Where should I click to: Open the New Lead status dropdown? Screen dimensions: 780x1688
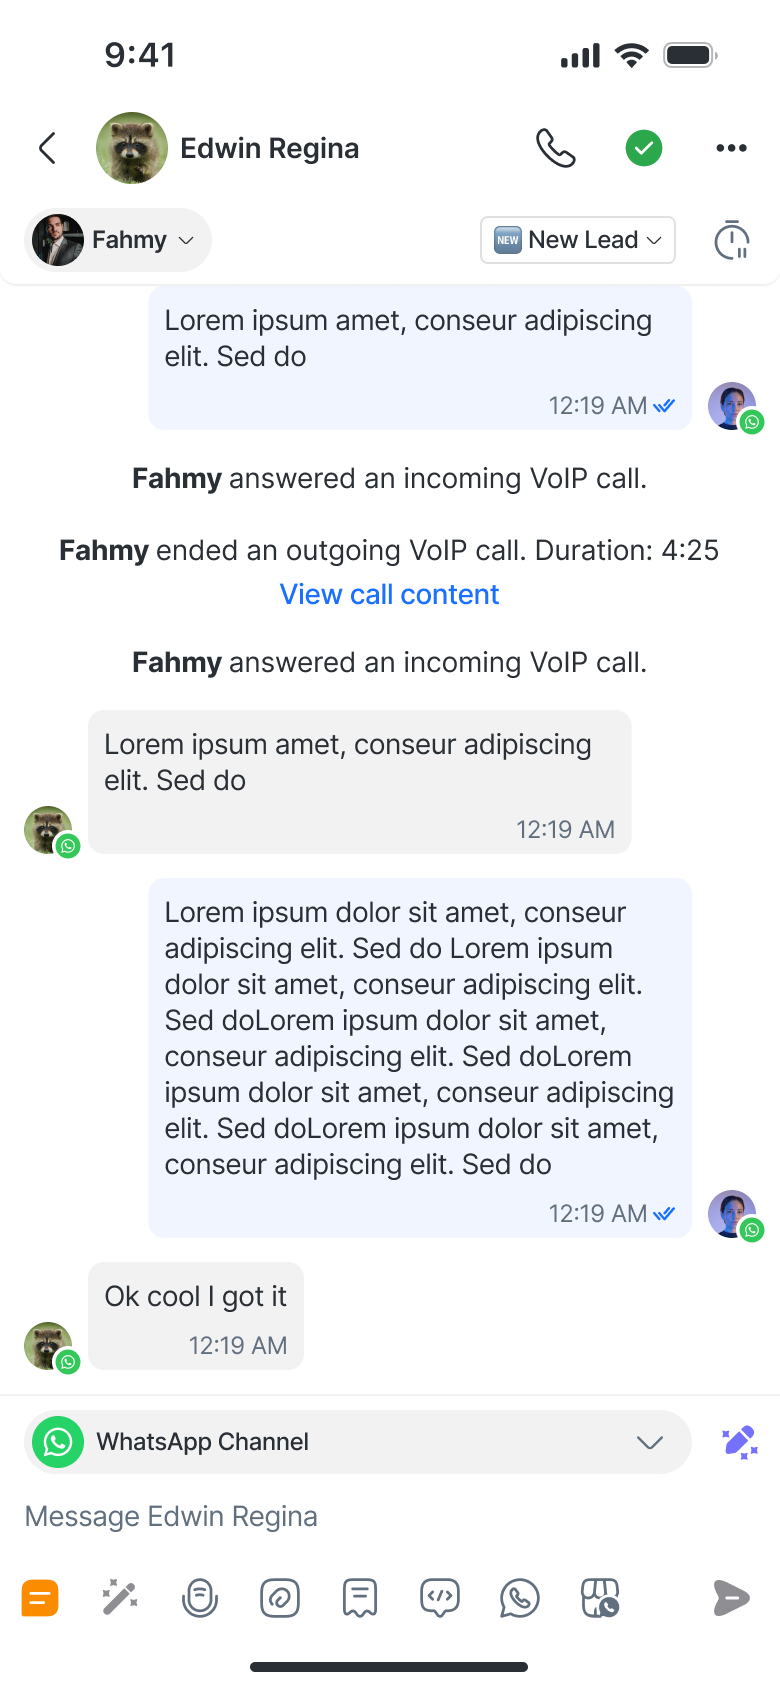coord(578,240)
